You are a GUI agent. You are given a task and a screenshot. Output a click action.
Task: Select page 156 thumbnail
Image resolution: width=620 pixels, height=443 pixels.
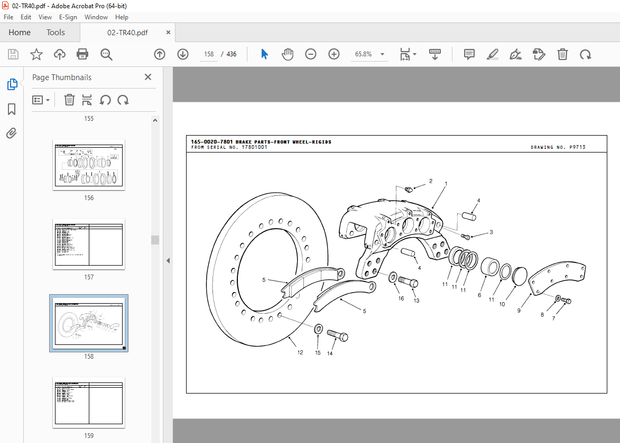tap(89, 165)
